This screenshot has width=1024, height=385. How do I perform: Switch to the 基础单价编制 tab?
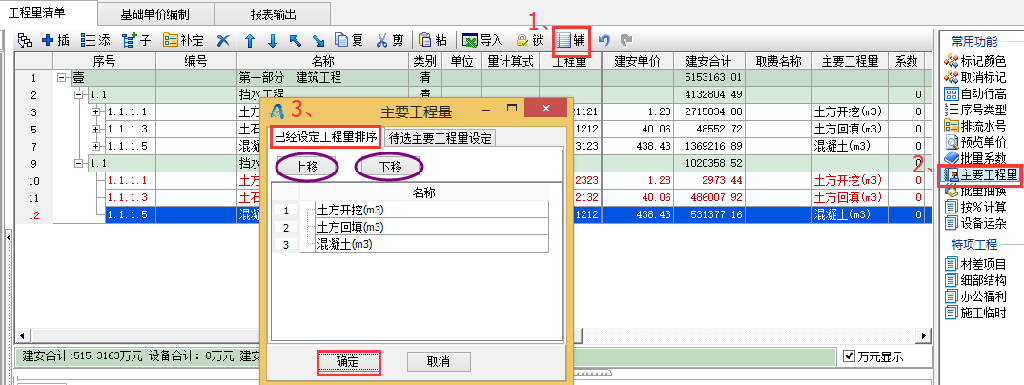[155, 14]
